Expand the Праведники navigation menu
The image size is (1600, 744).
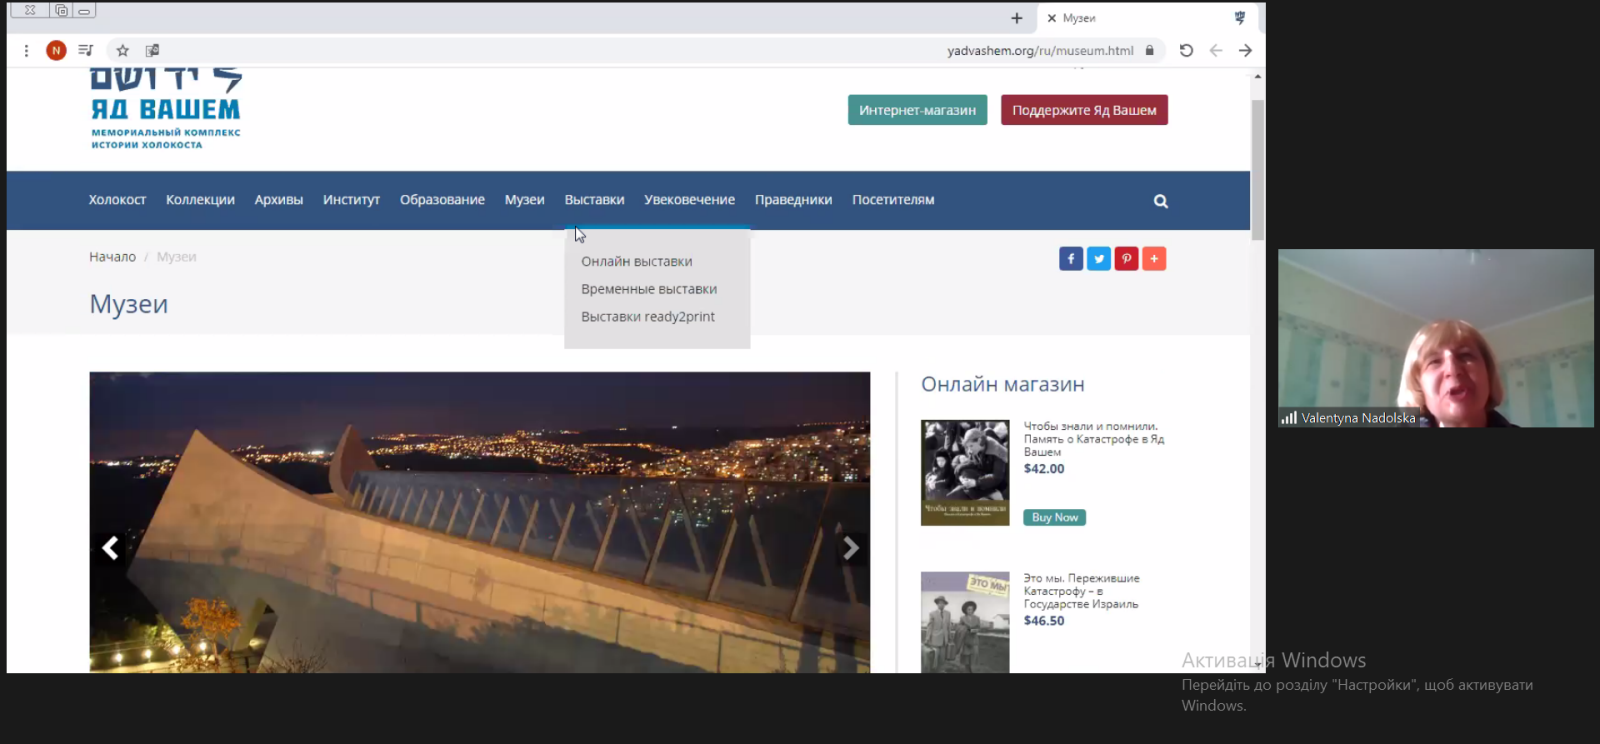[x=793, y=200]
